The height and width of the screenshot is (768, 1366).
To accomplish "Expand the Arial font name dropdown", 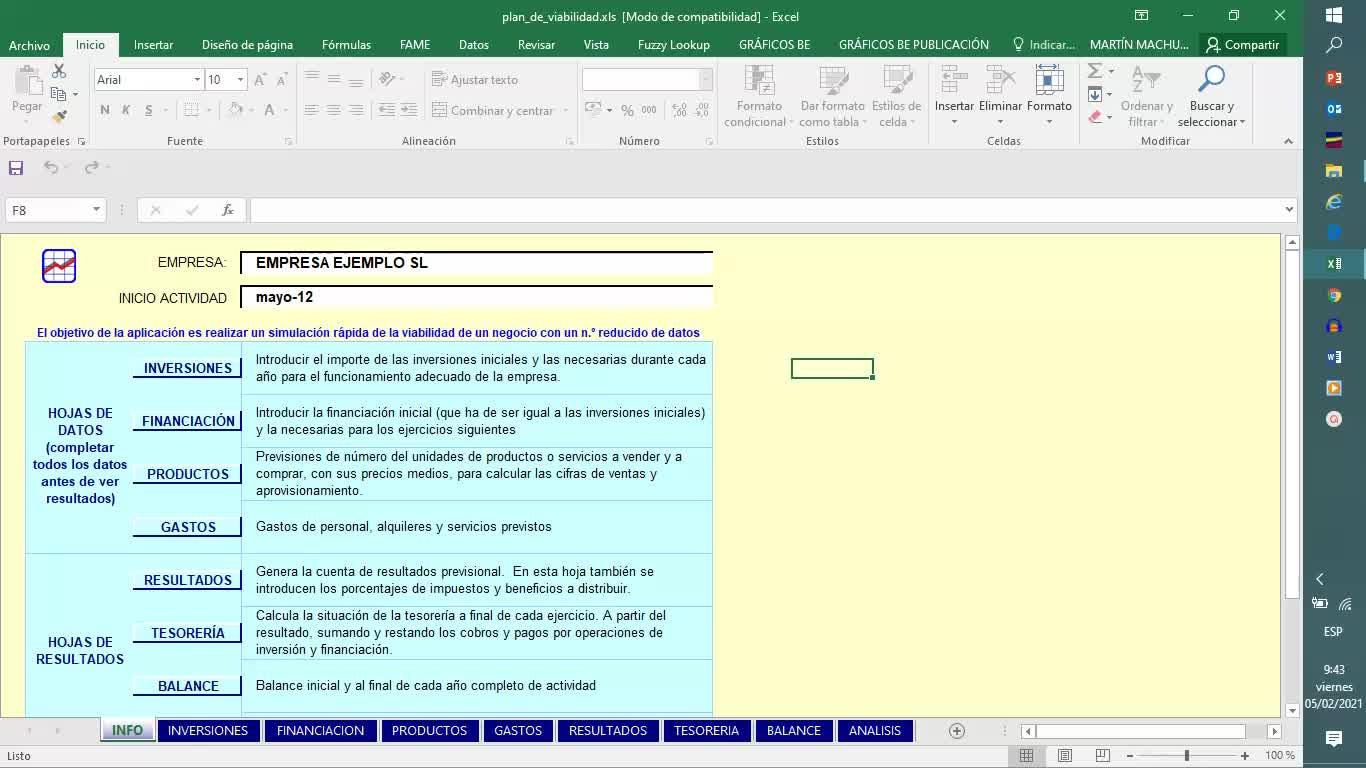I will pos(197,80).
